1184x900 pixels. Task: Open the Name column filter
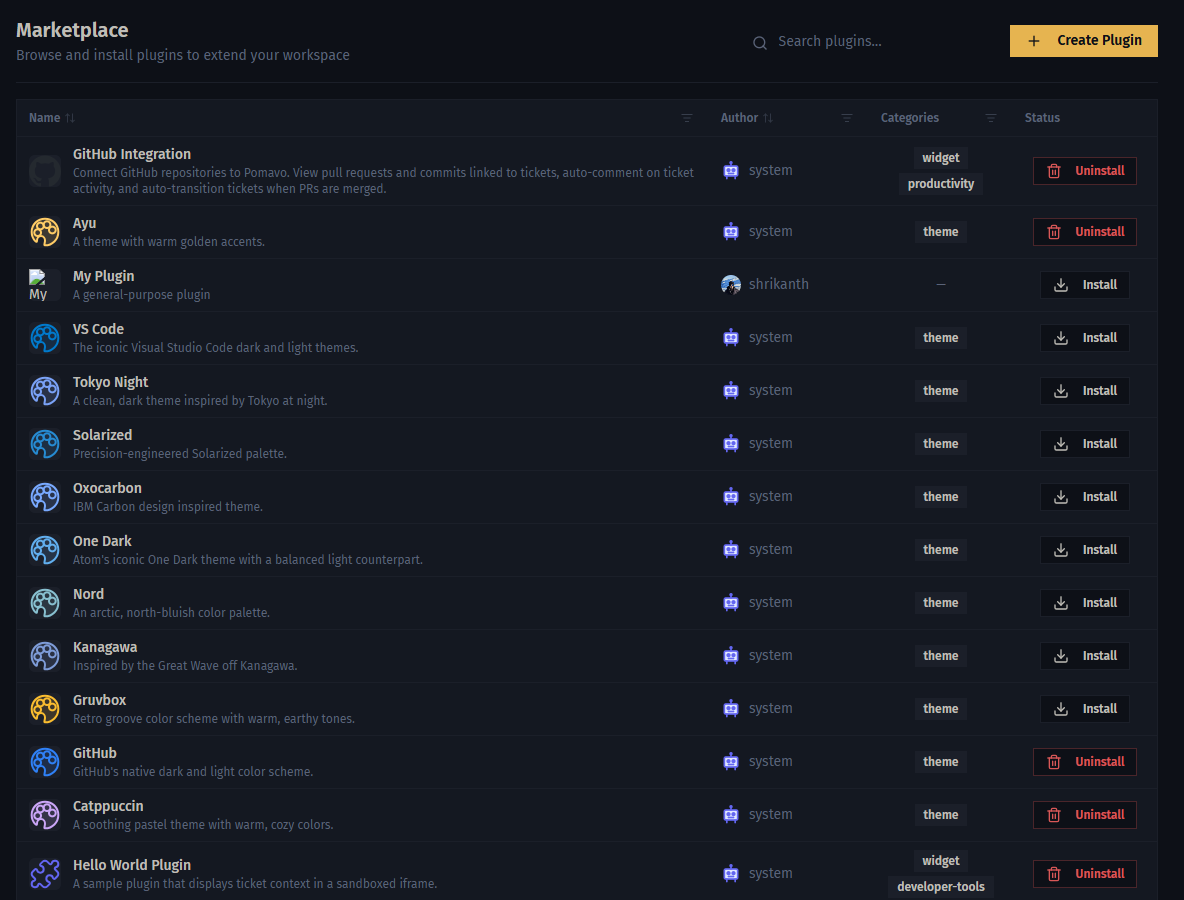click(686, 118)
